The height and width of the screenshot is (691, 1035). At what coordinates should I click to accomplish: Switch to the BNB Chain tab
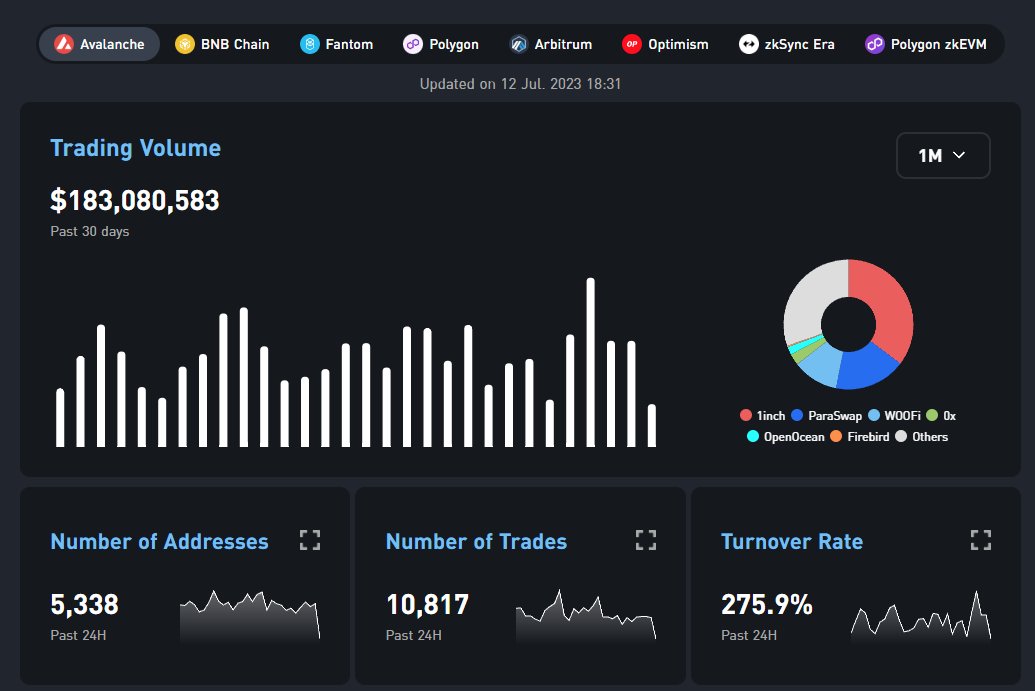point(221,43)
